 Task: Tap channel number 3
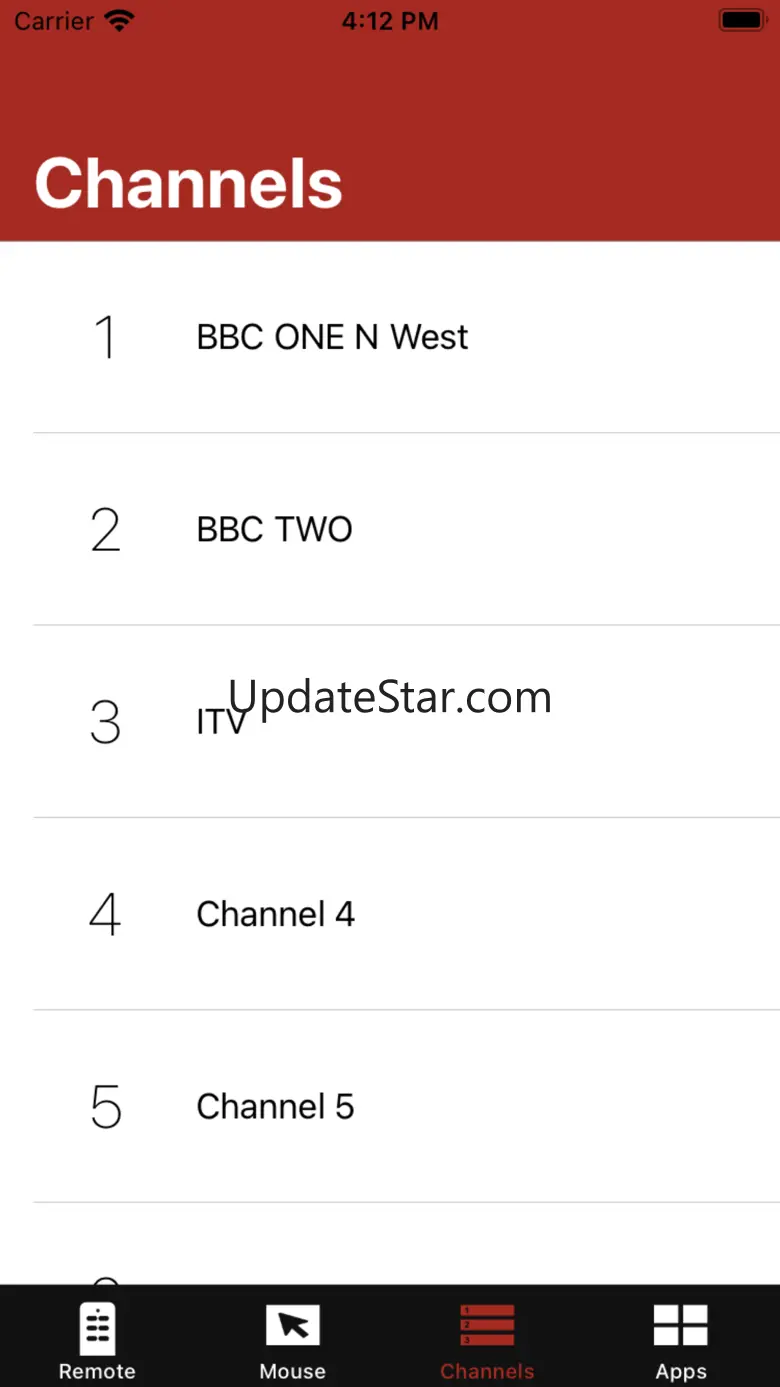(105, 722)
